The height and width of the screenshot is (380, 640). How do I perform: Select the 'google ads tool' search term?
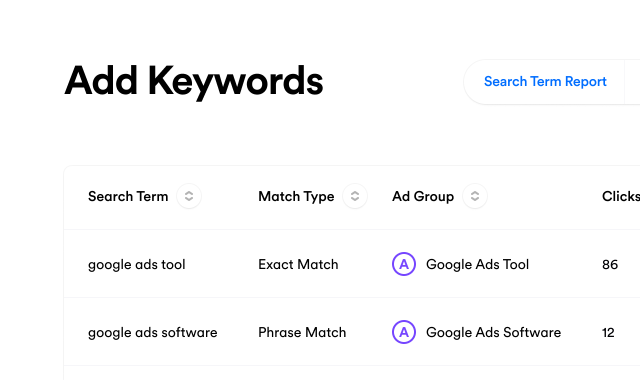(x=137, y=264)
